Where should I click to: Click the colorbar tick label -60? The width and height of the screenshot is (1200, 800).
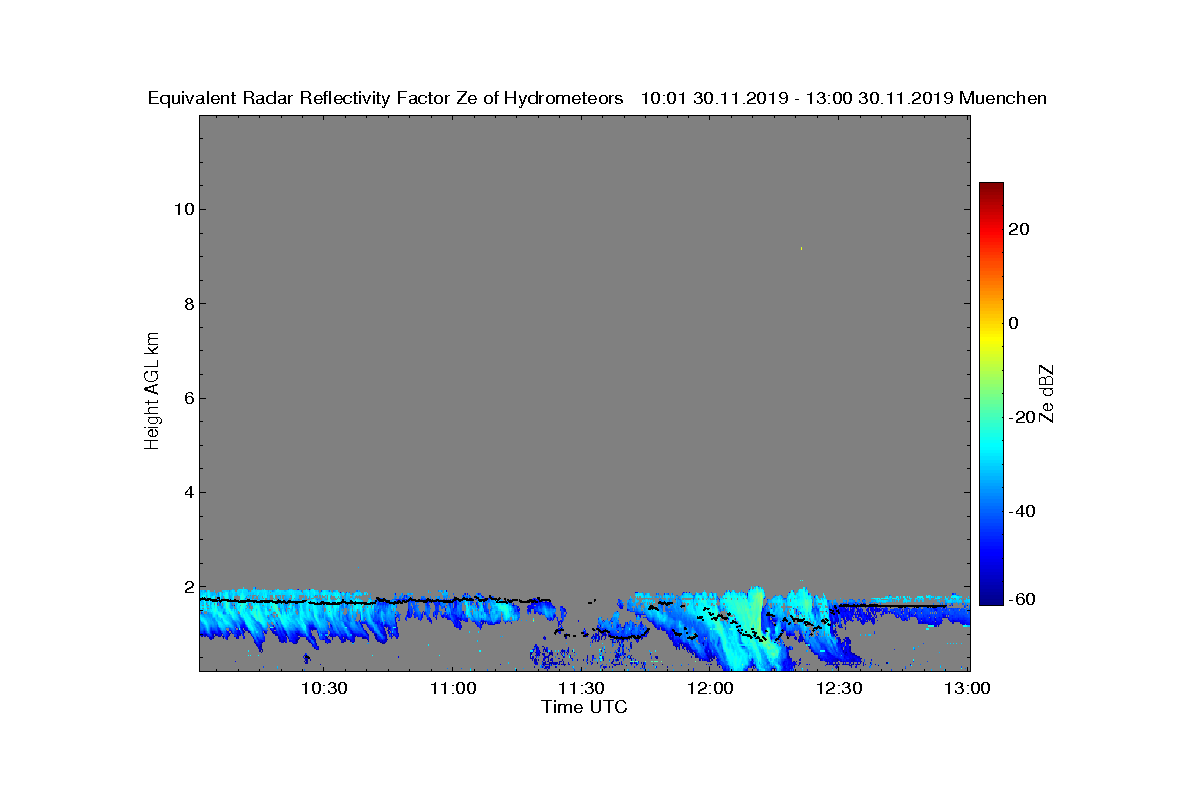pos(1022,599)
